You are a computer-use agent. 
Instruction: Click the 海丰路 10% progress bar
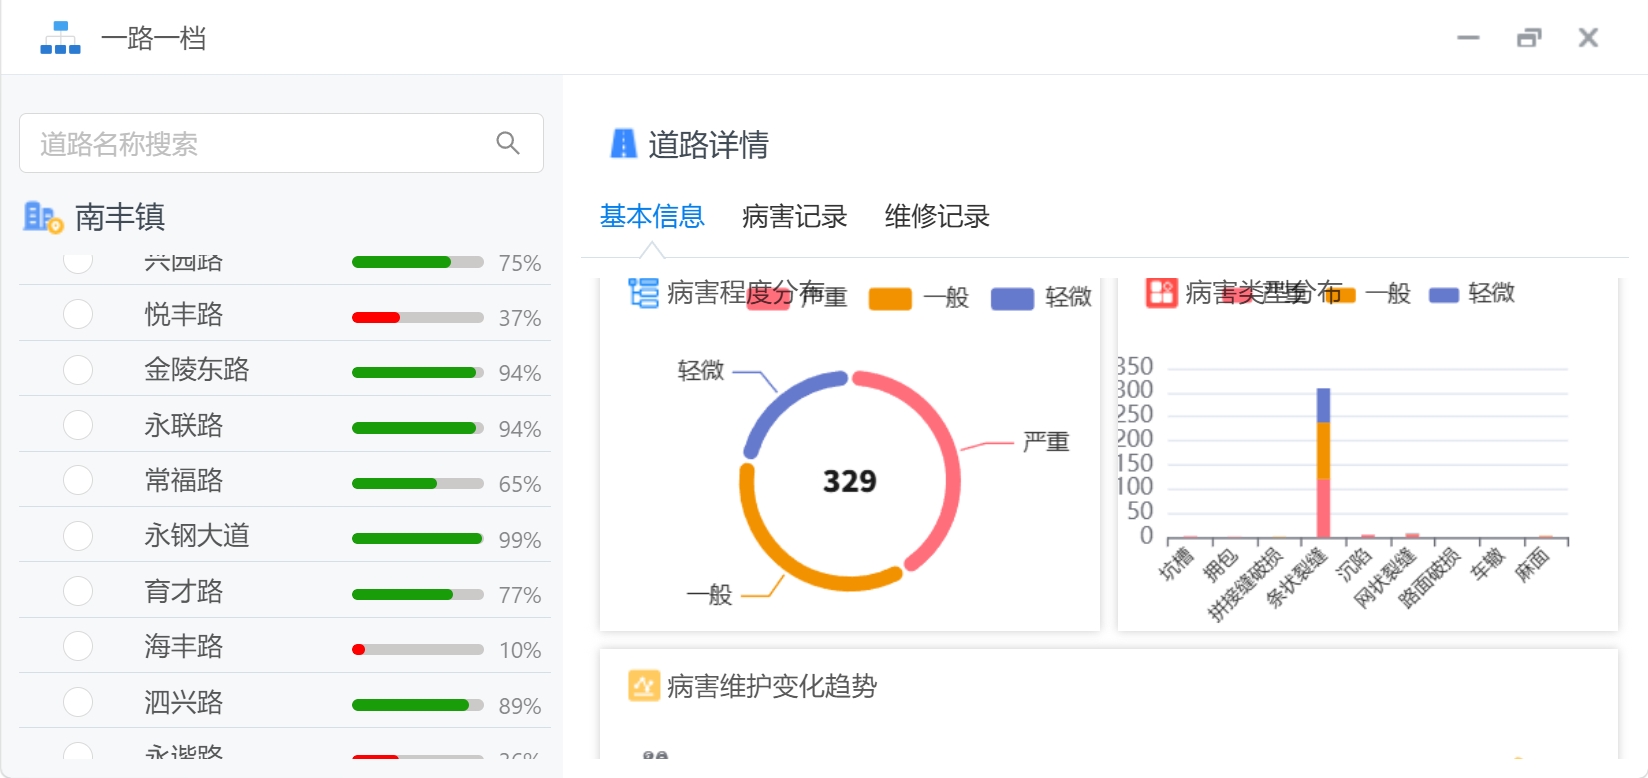[x=418, y=649]
